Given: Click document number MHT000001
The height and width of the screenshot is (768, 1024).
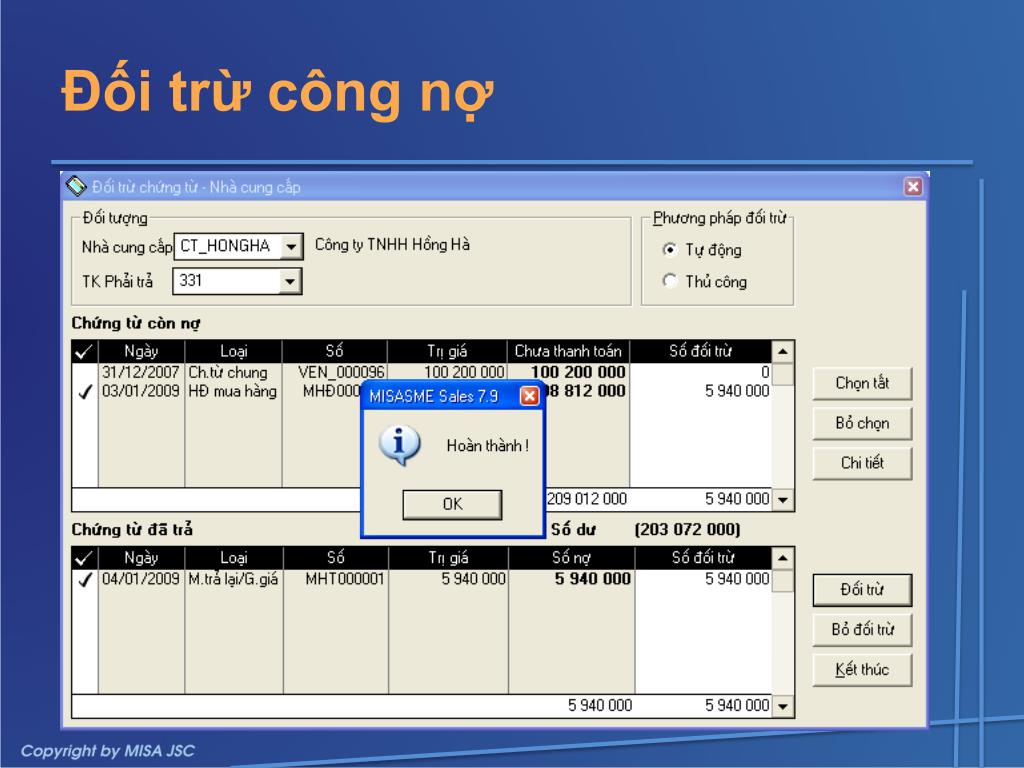Looking at the screenshot, I should [345, 579].
